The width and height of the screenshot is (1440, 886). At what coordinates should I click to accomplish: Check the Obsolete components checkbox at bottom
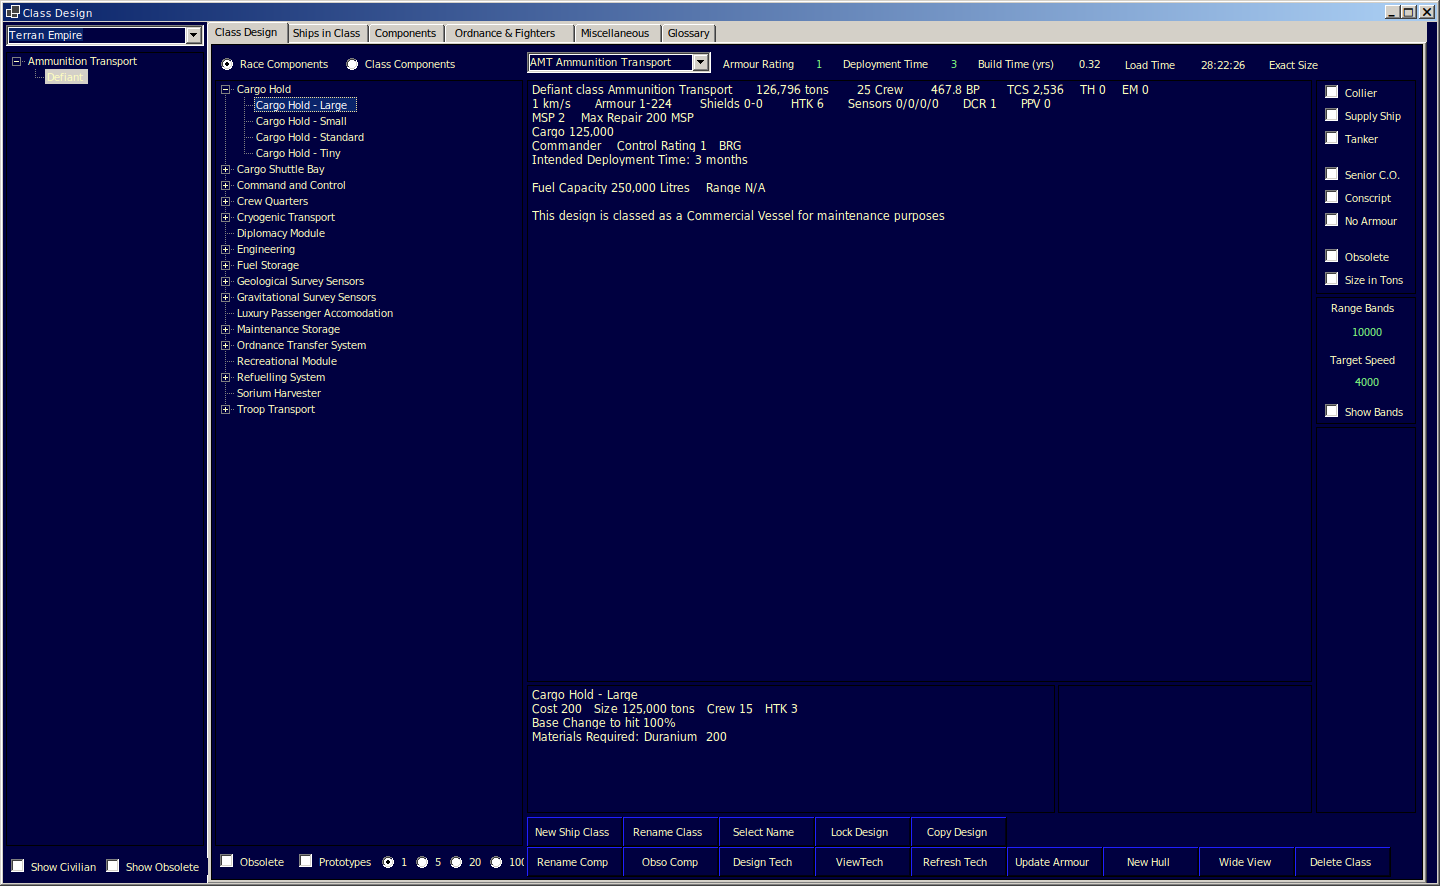click(227, 861)
